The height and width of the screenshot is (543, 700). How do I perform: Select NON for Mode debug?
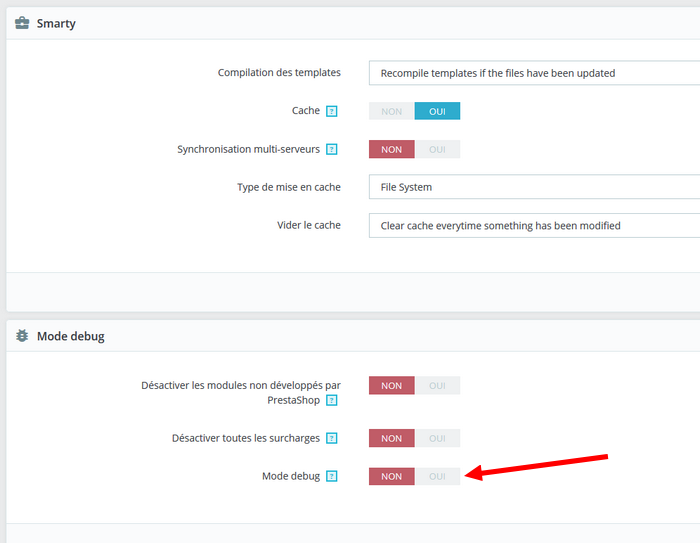coord(392,476)
